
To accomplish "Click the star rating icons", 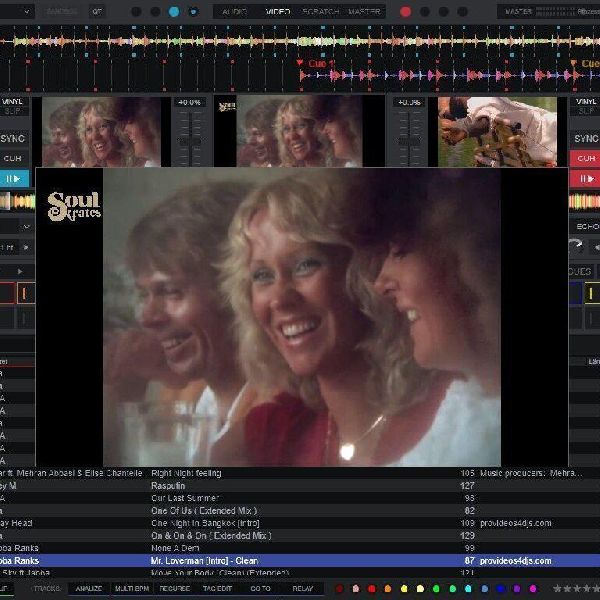I will [x=576, y=589].
